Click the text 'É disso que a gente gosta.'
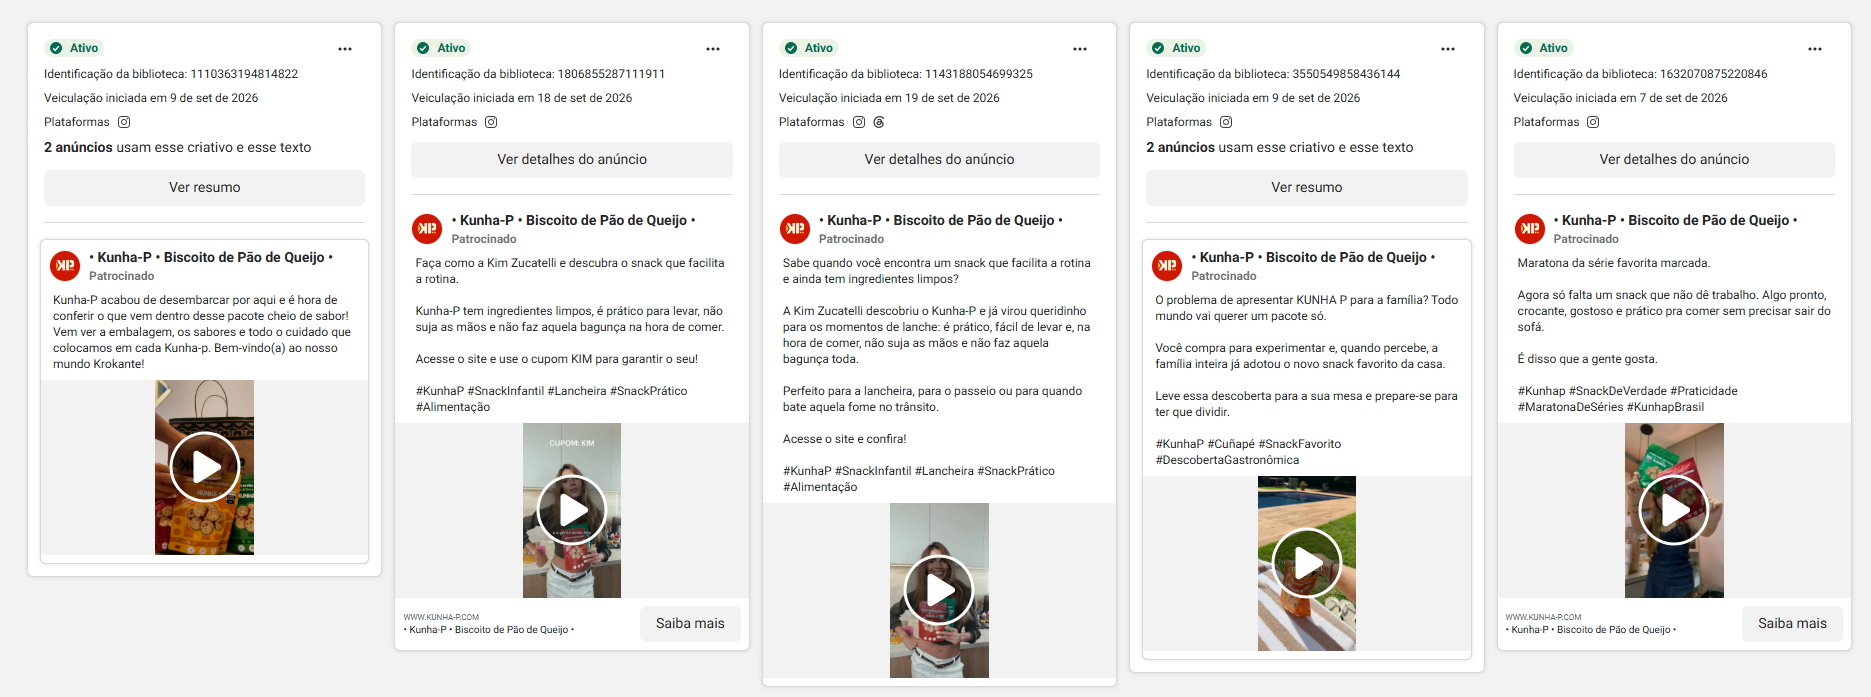This screenshot has height=697, width=1871. tap(1588, 359)
